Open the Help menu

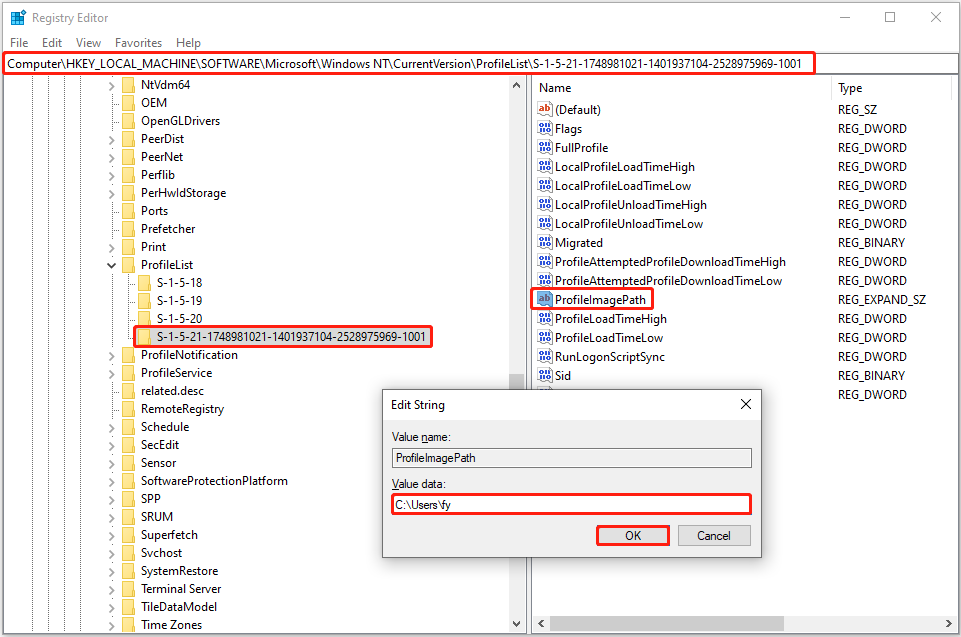pos(188,43)
